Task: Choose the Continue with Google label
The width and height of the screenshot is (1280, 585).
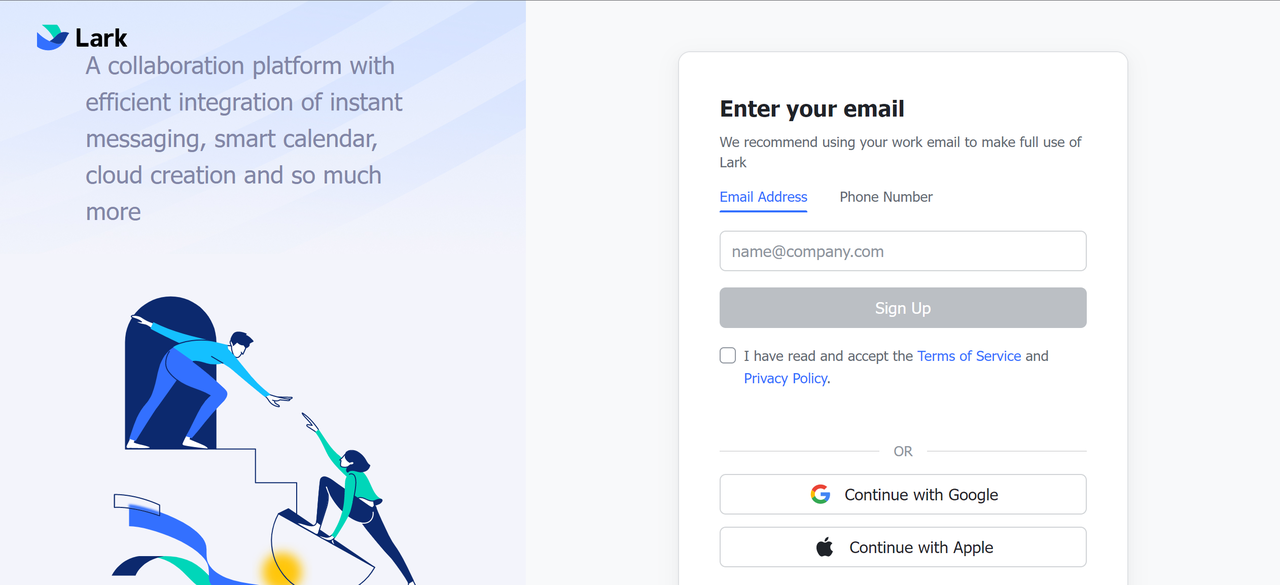Action: [x=921, y=494]
